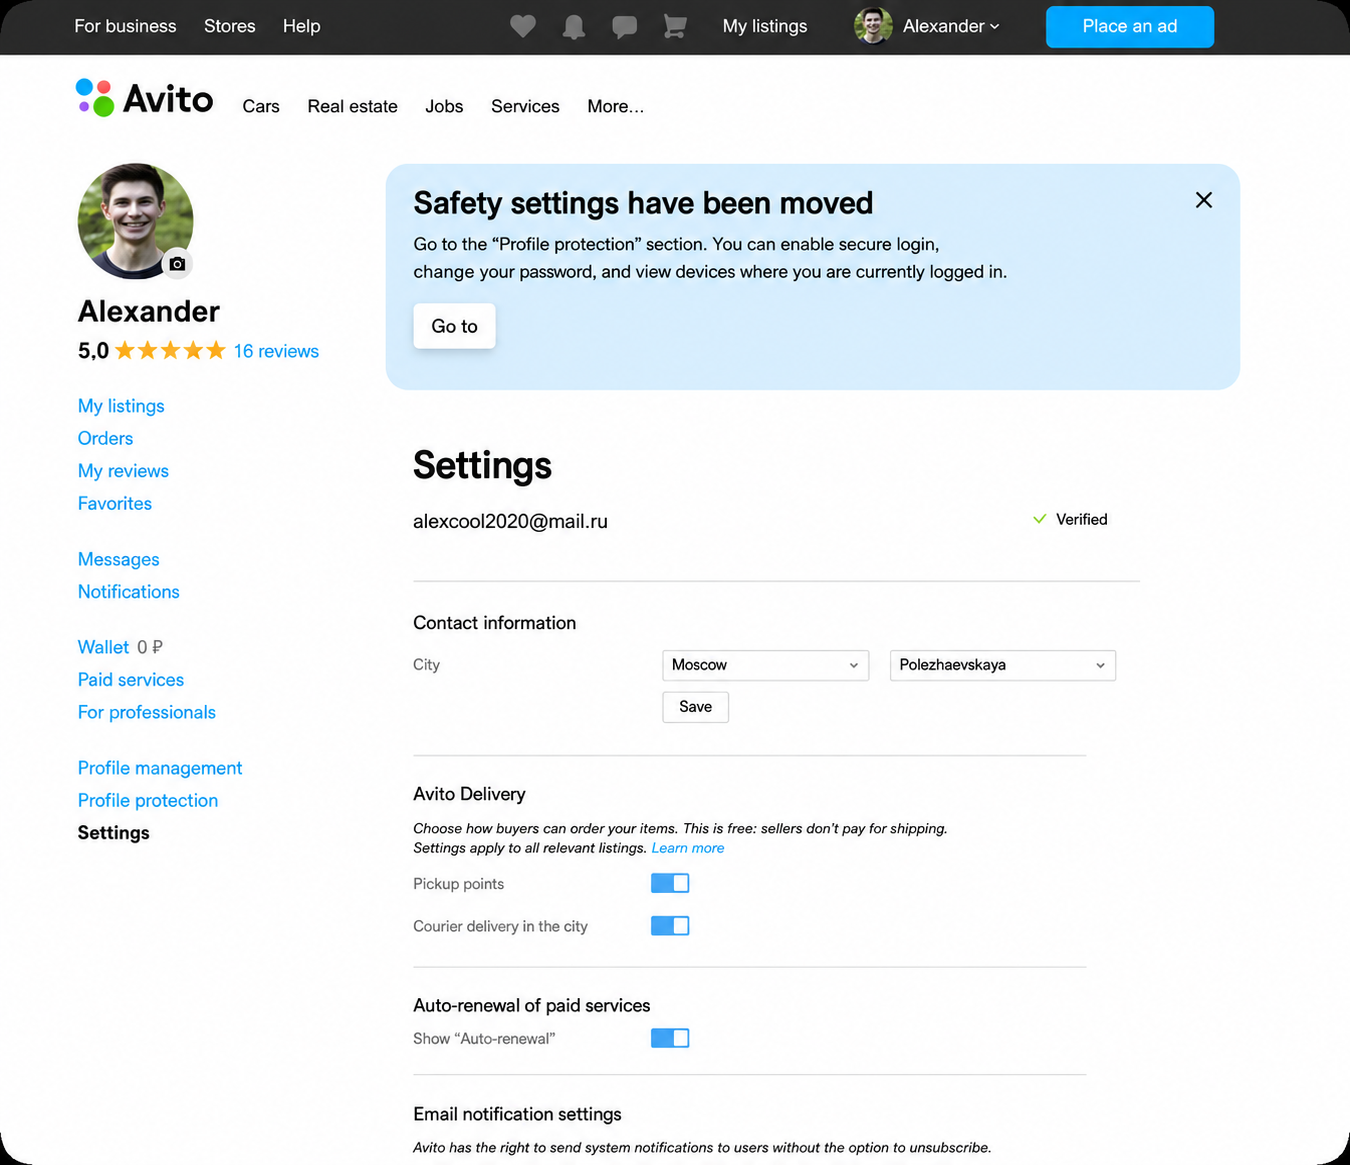This screenshot has height=1165, width=1350.
Task: Open For professionals in the sidebar
Action: (147, 712)
